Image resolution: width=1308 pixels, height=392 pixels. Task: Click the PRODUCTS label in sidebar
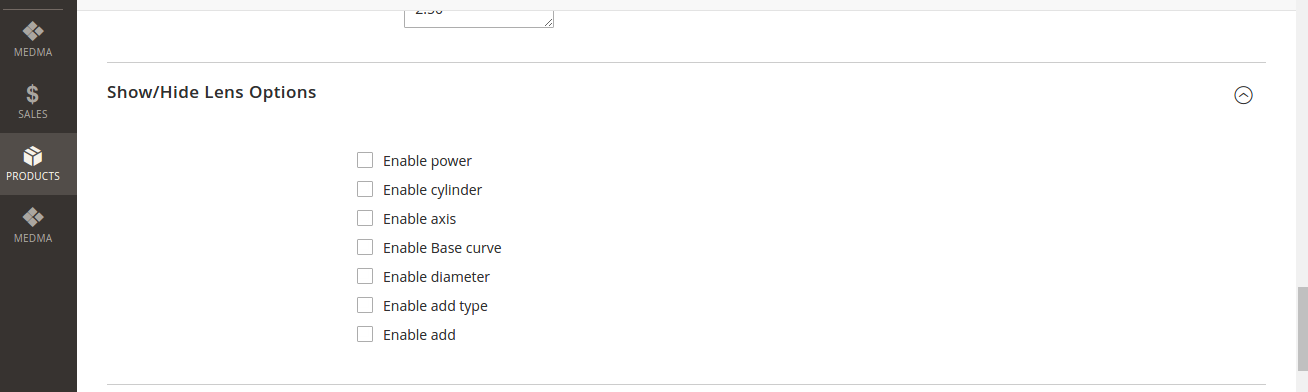[x=33, y=176]
